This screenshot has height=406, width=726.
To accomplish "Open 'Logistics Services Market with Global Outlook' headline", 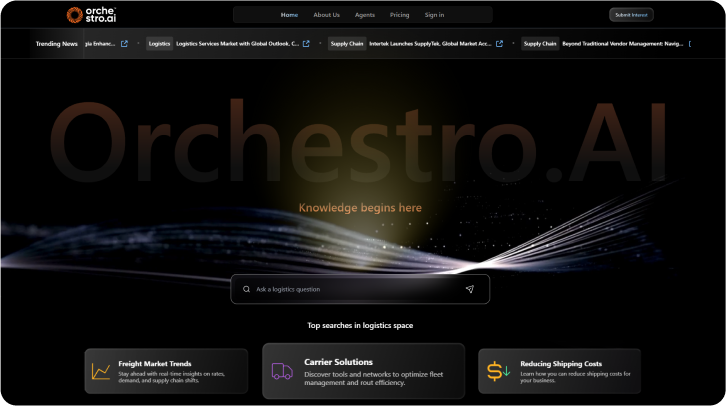I will coord(238,44).
